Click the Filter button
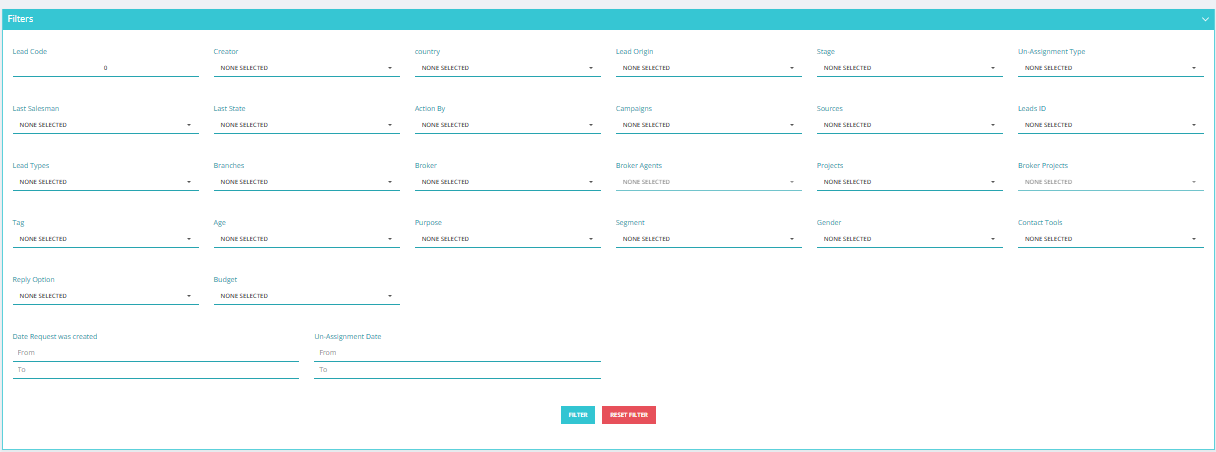 [x=578, y=415]
